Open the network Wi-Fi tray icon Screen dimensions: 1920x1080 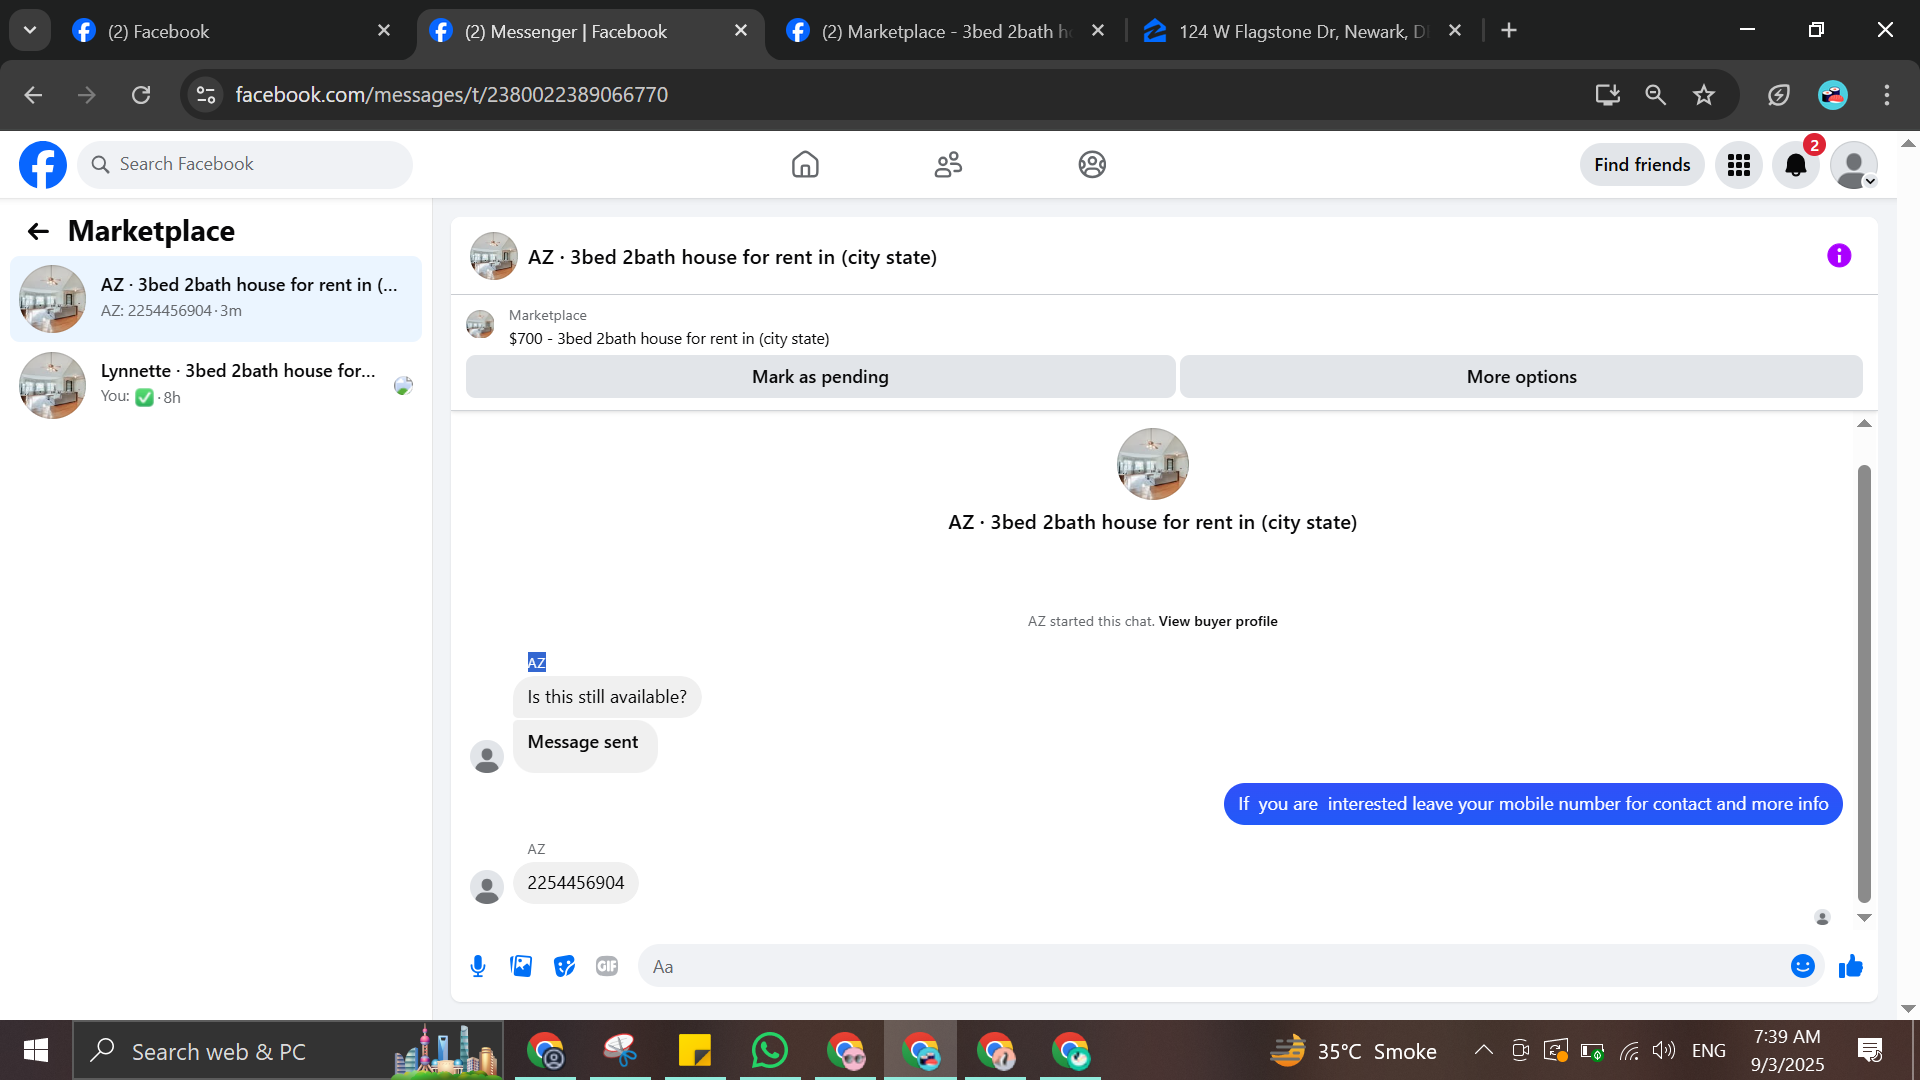[x=1630, y=1050]
